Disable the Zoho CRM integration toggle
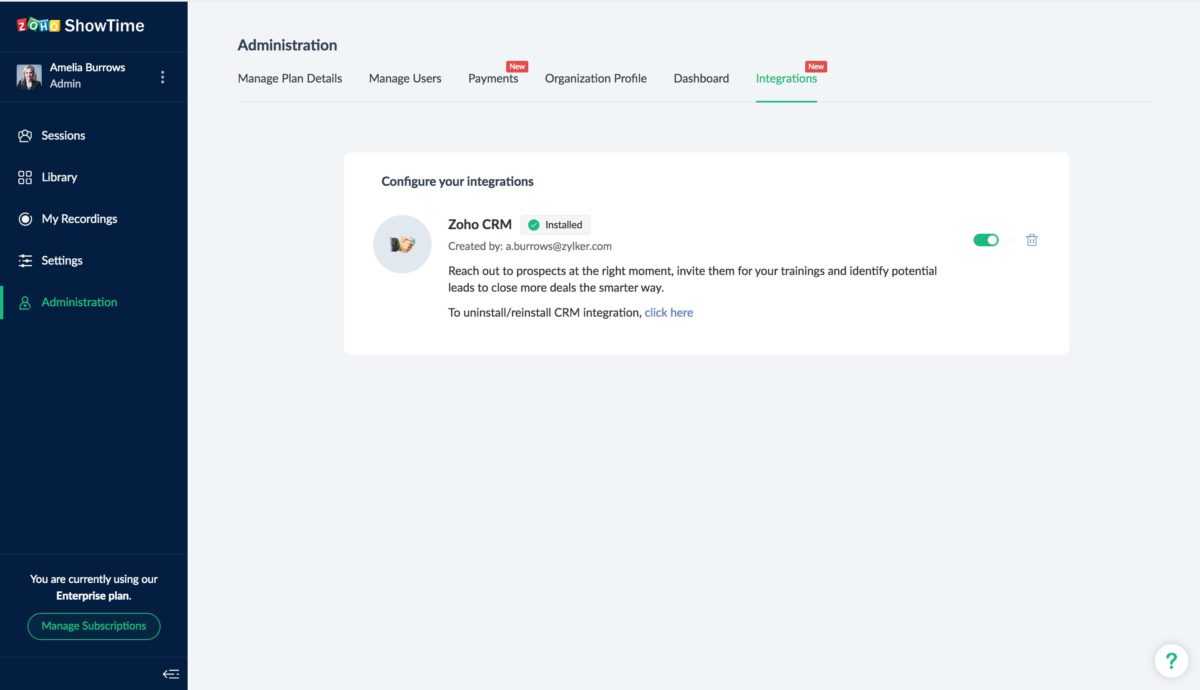This screenshot has height=690, width=1200. pyautogui.click(x=986, y=240)
